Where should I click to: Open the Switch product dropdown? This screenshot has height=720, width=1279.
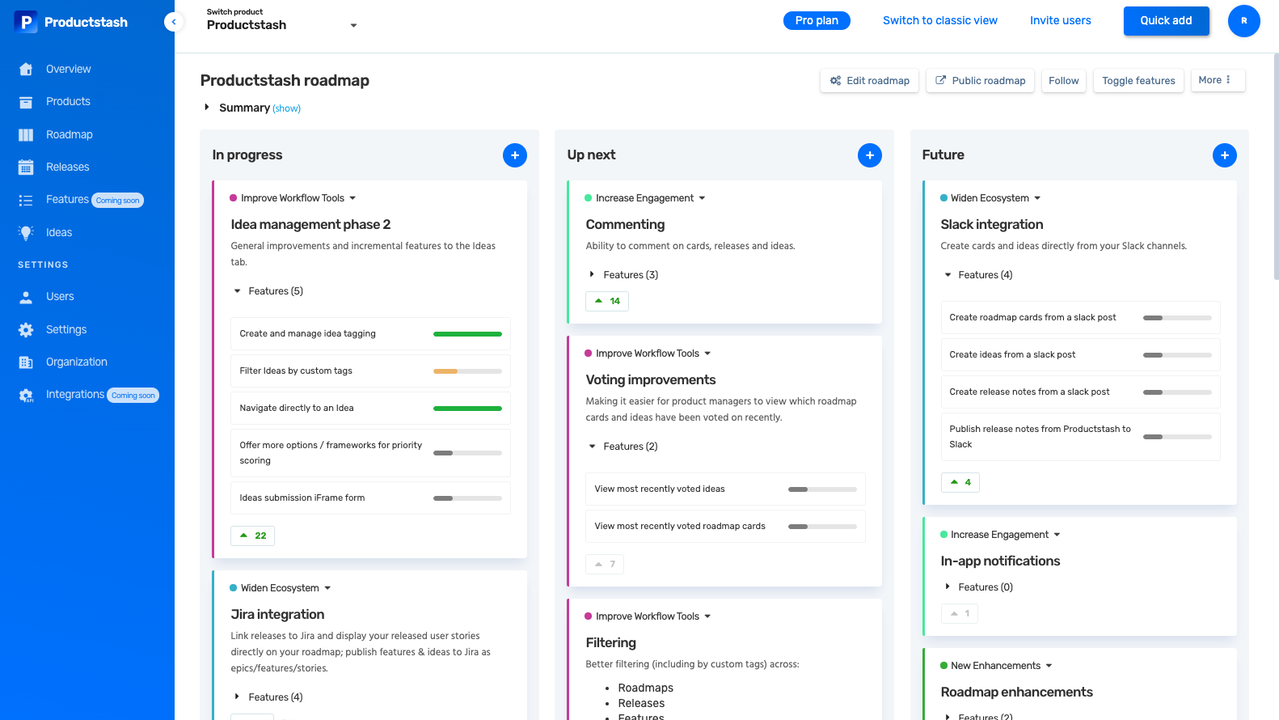coord(353,26)
